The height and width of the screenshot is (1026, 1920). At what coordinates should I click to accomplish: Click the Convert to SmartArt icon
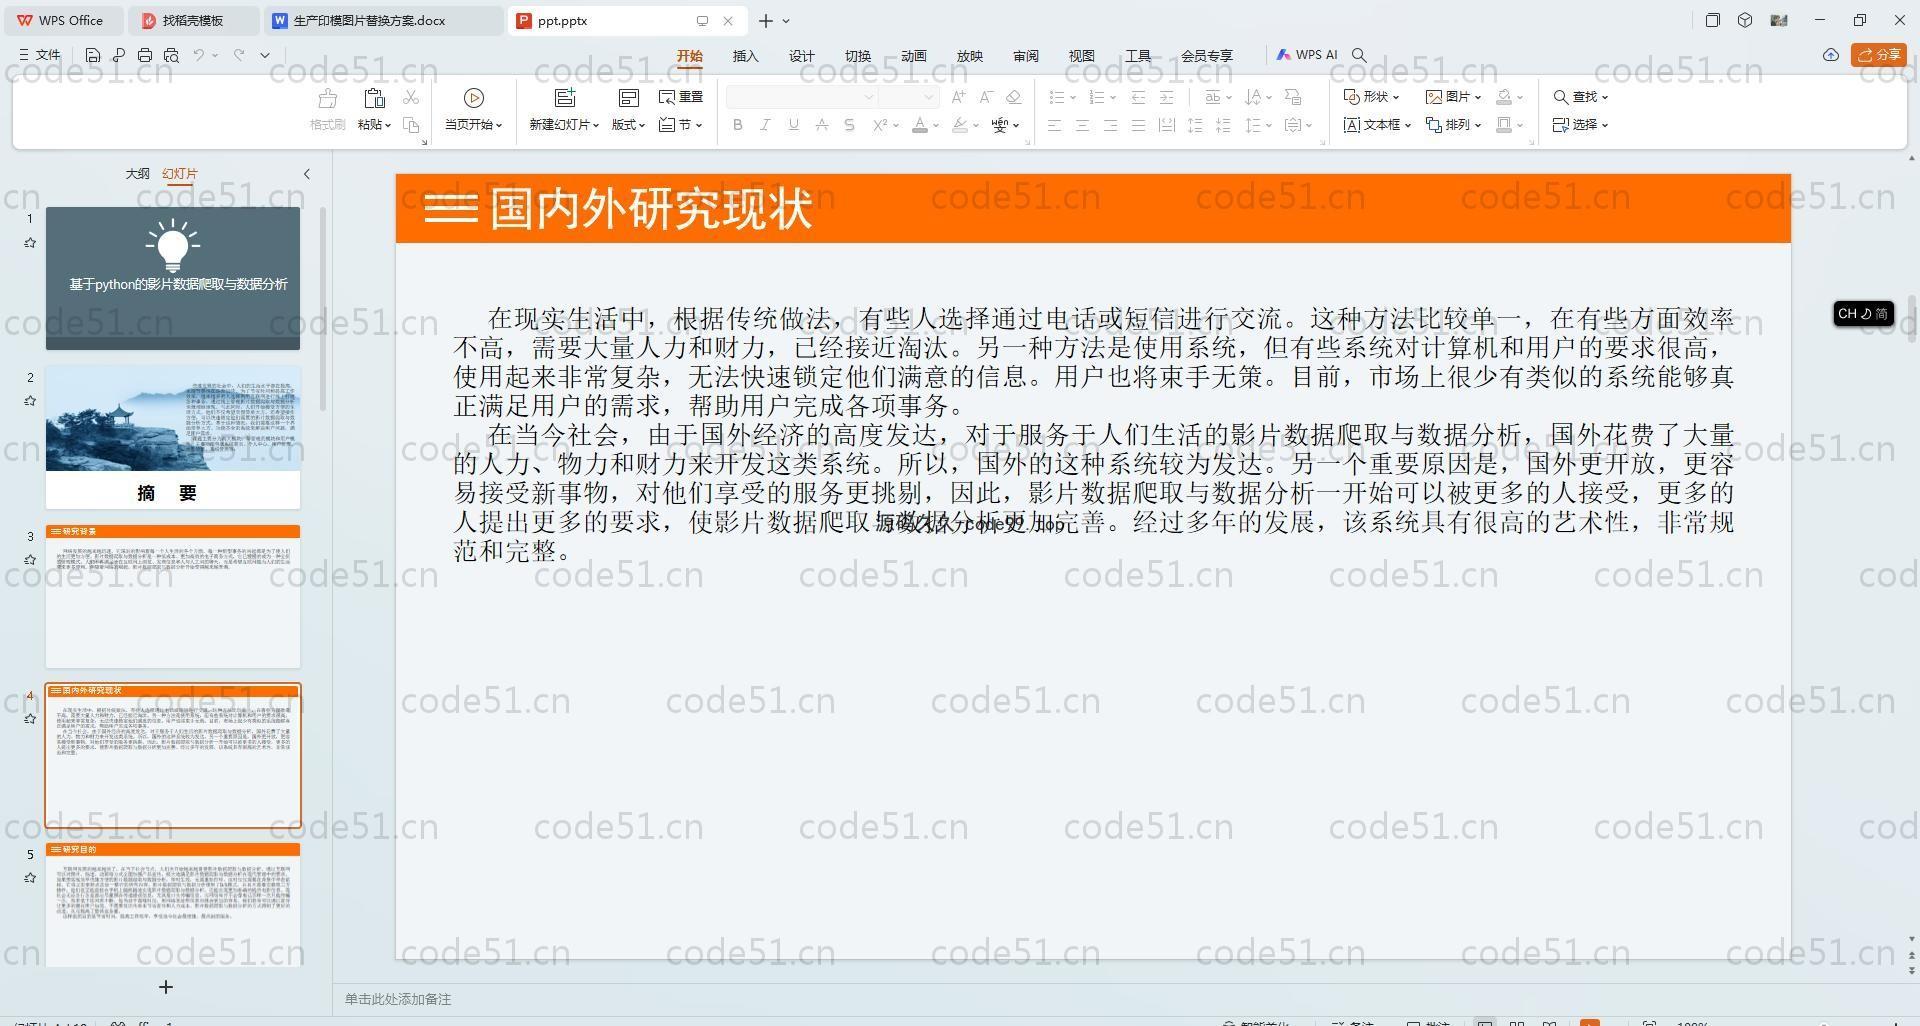[x=1292, y=97]
